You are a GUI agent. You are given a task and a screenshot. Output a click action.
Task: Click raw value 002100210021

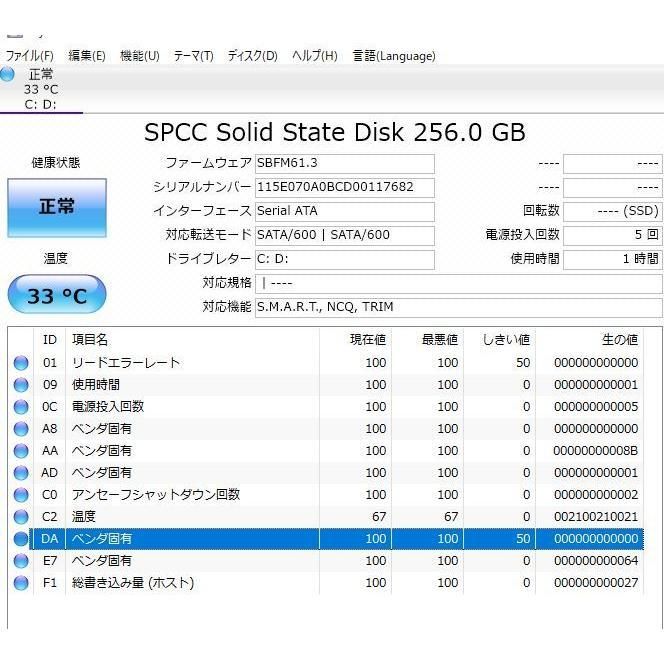click(596, 517)
